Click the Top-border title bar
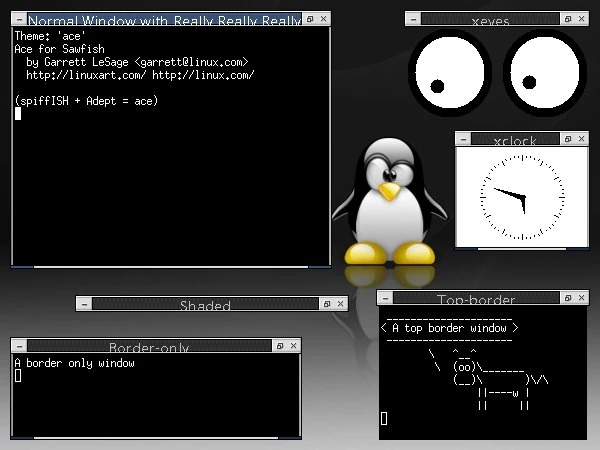600x450 pixels. [x=476, y=298]
